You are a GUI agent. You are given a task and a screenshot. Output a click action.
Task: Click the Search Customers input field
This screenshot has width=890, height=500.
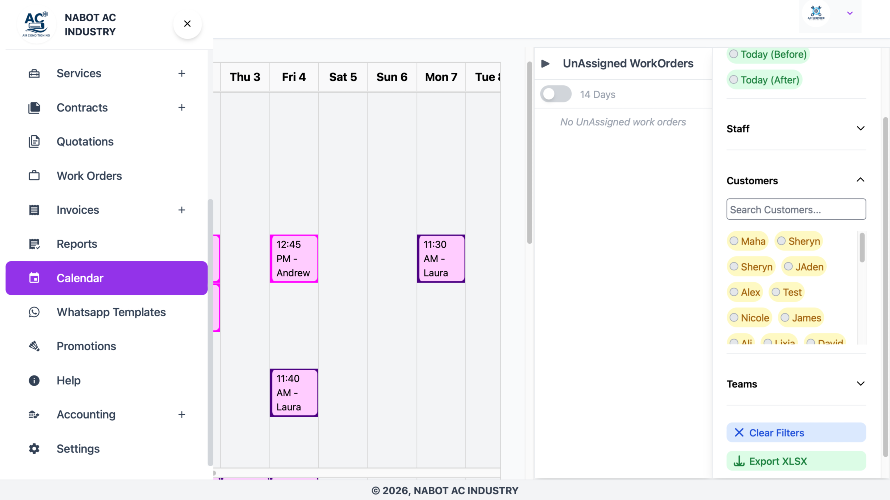coord(796,210)
